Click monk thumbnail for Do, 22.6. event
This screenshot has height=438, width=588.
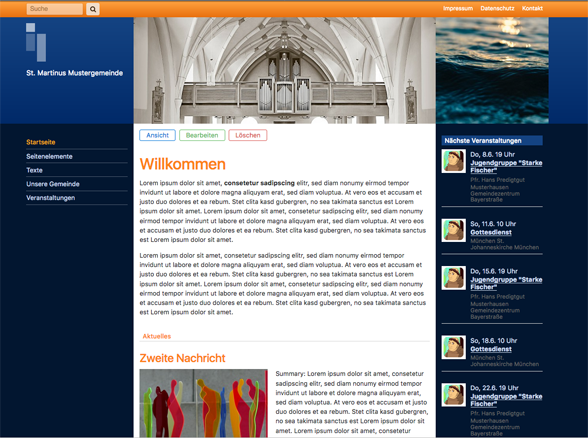click(454, 395)
